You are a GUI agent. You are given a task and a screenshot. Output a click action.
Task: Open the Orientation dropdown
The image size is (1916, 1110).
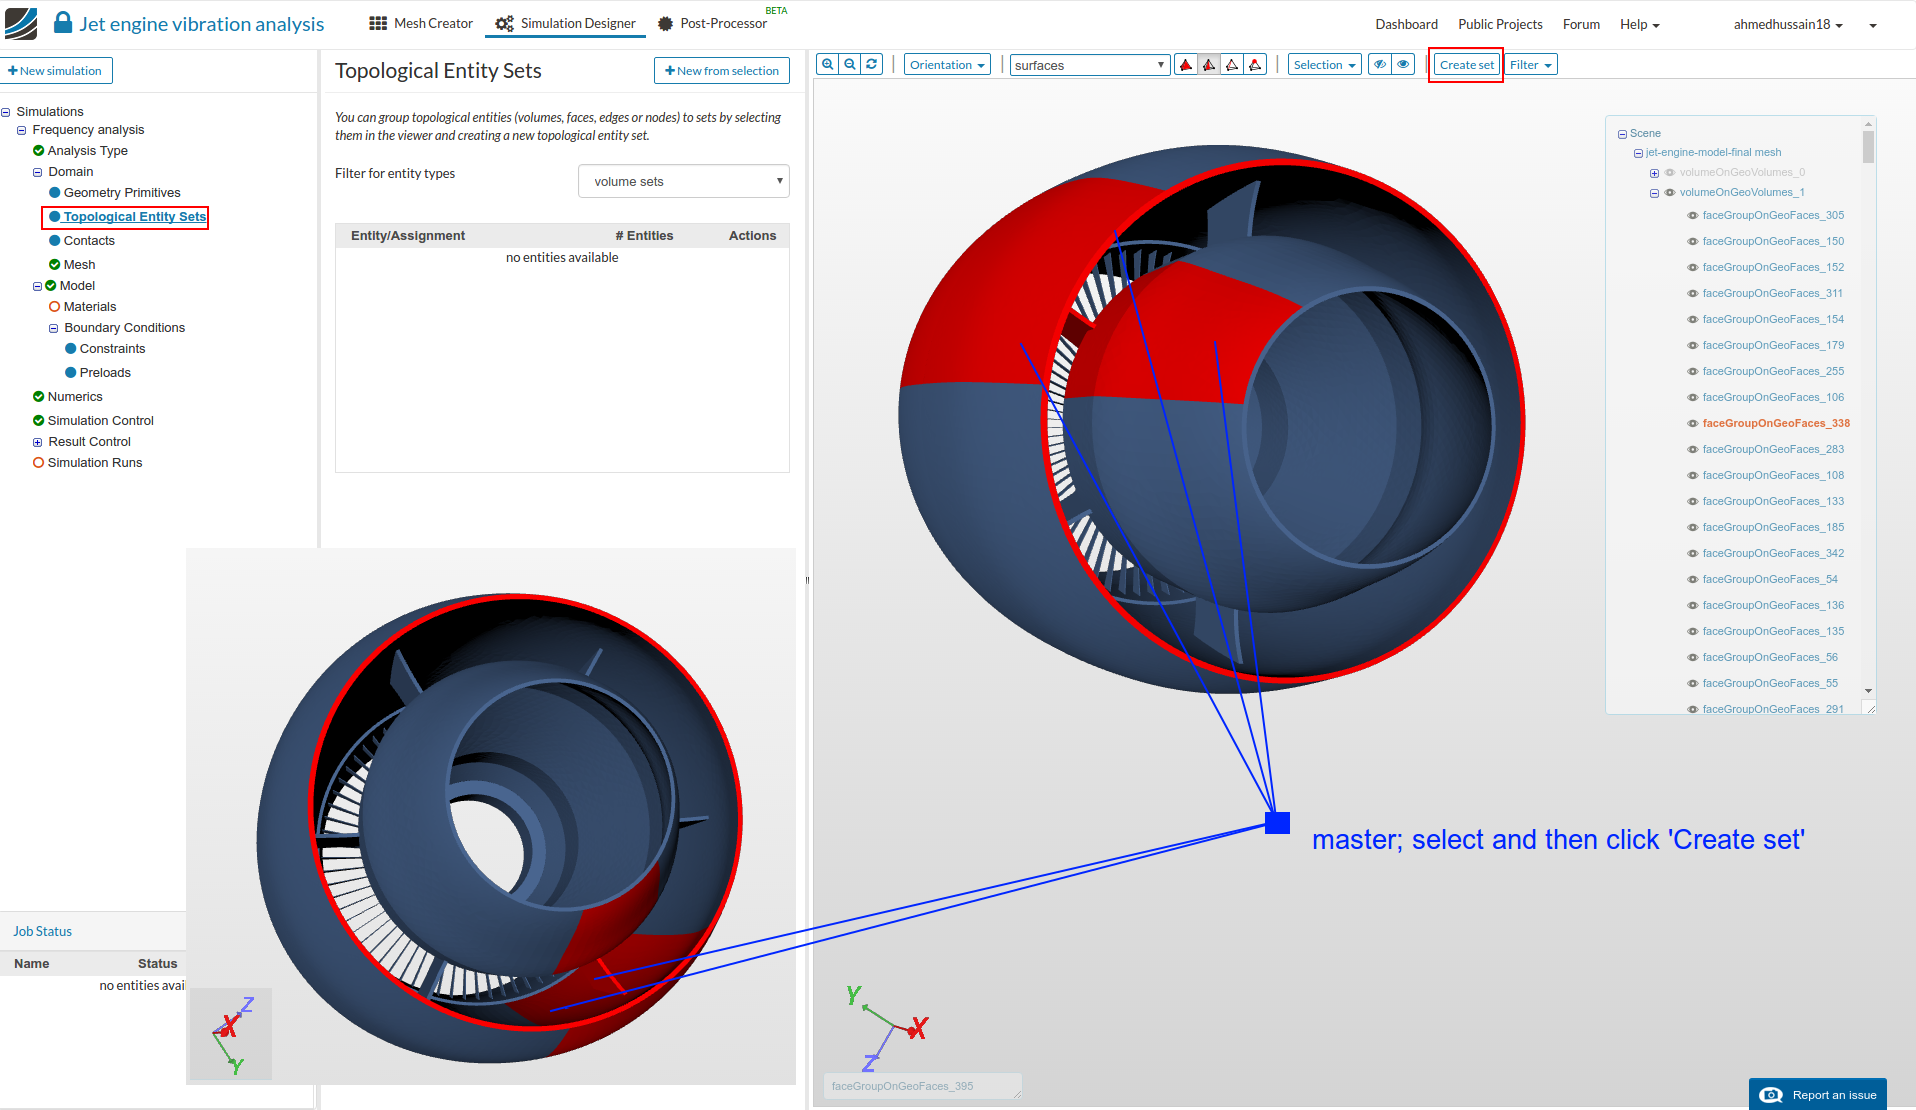[x=947, y=65]
